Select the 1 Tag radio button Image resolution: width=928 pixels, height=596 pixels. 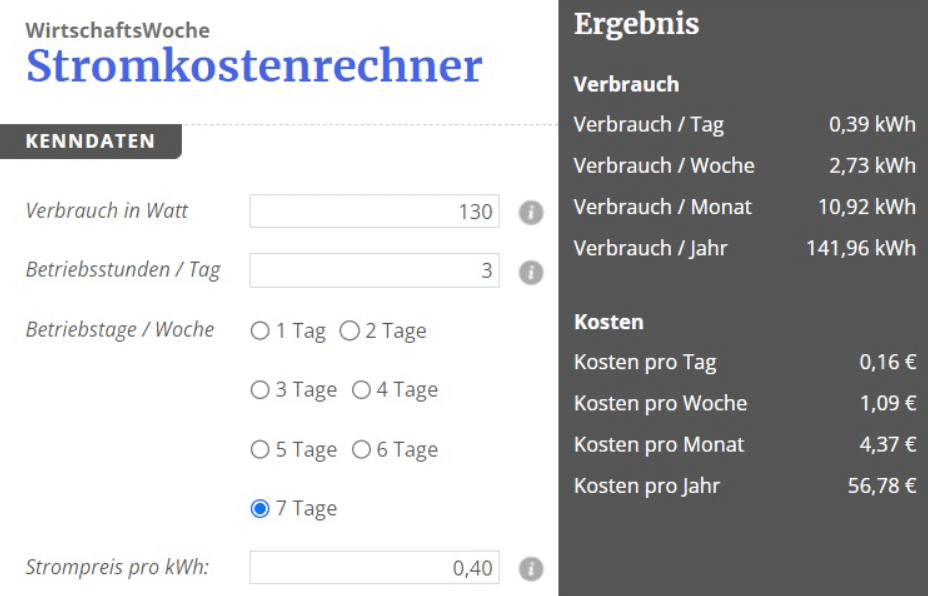pyautogui.click(x=260, y=330)
